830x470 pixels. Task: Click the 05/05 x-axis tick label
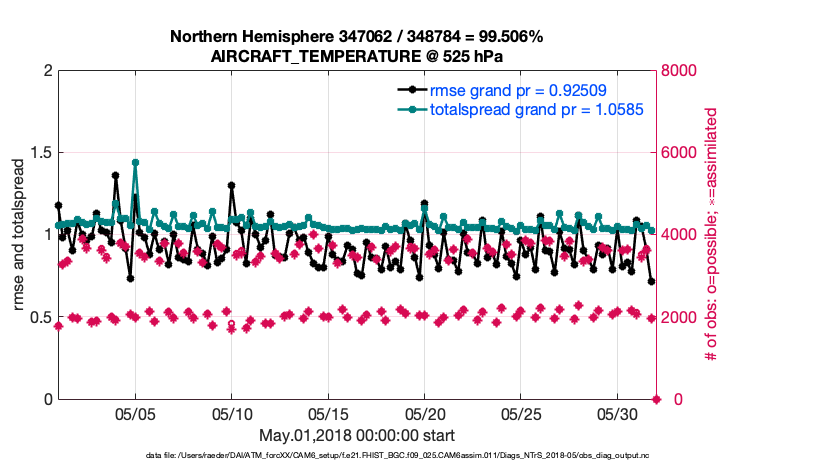[135, 414]
